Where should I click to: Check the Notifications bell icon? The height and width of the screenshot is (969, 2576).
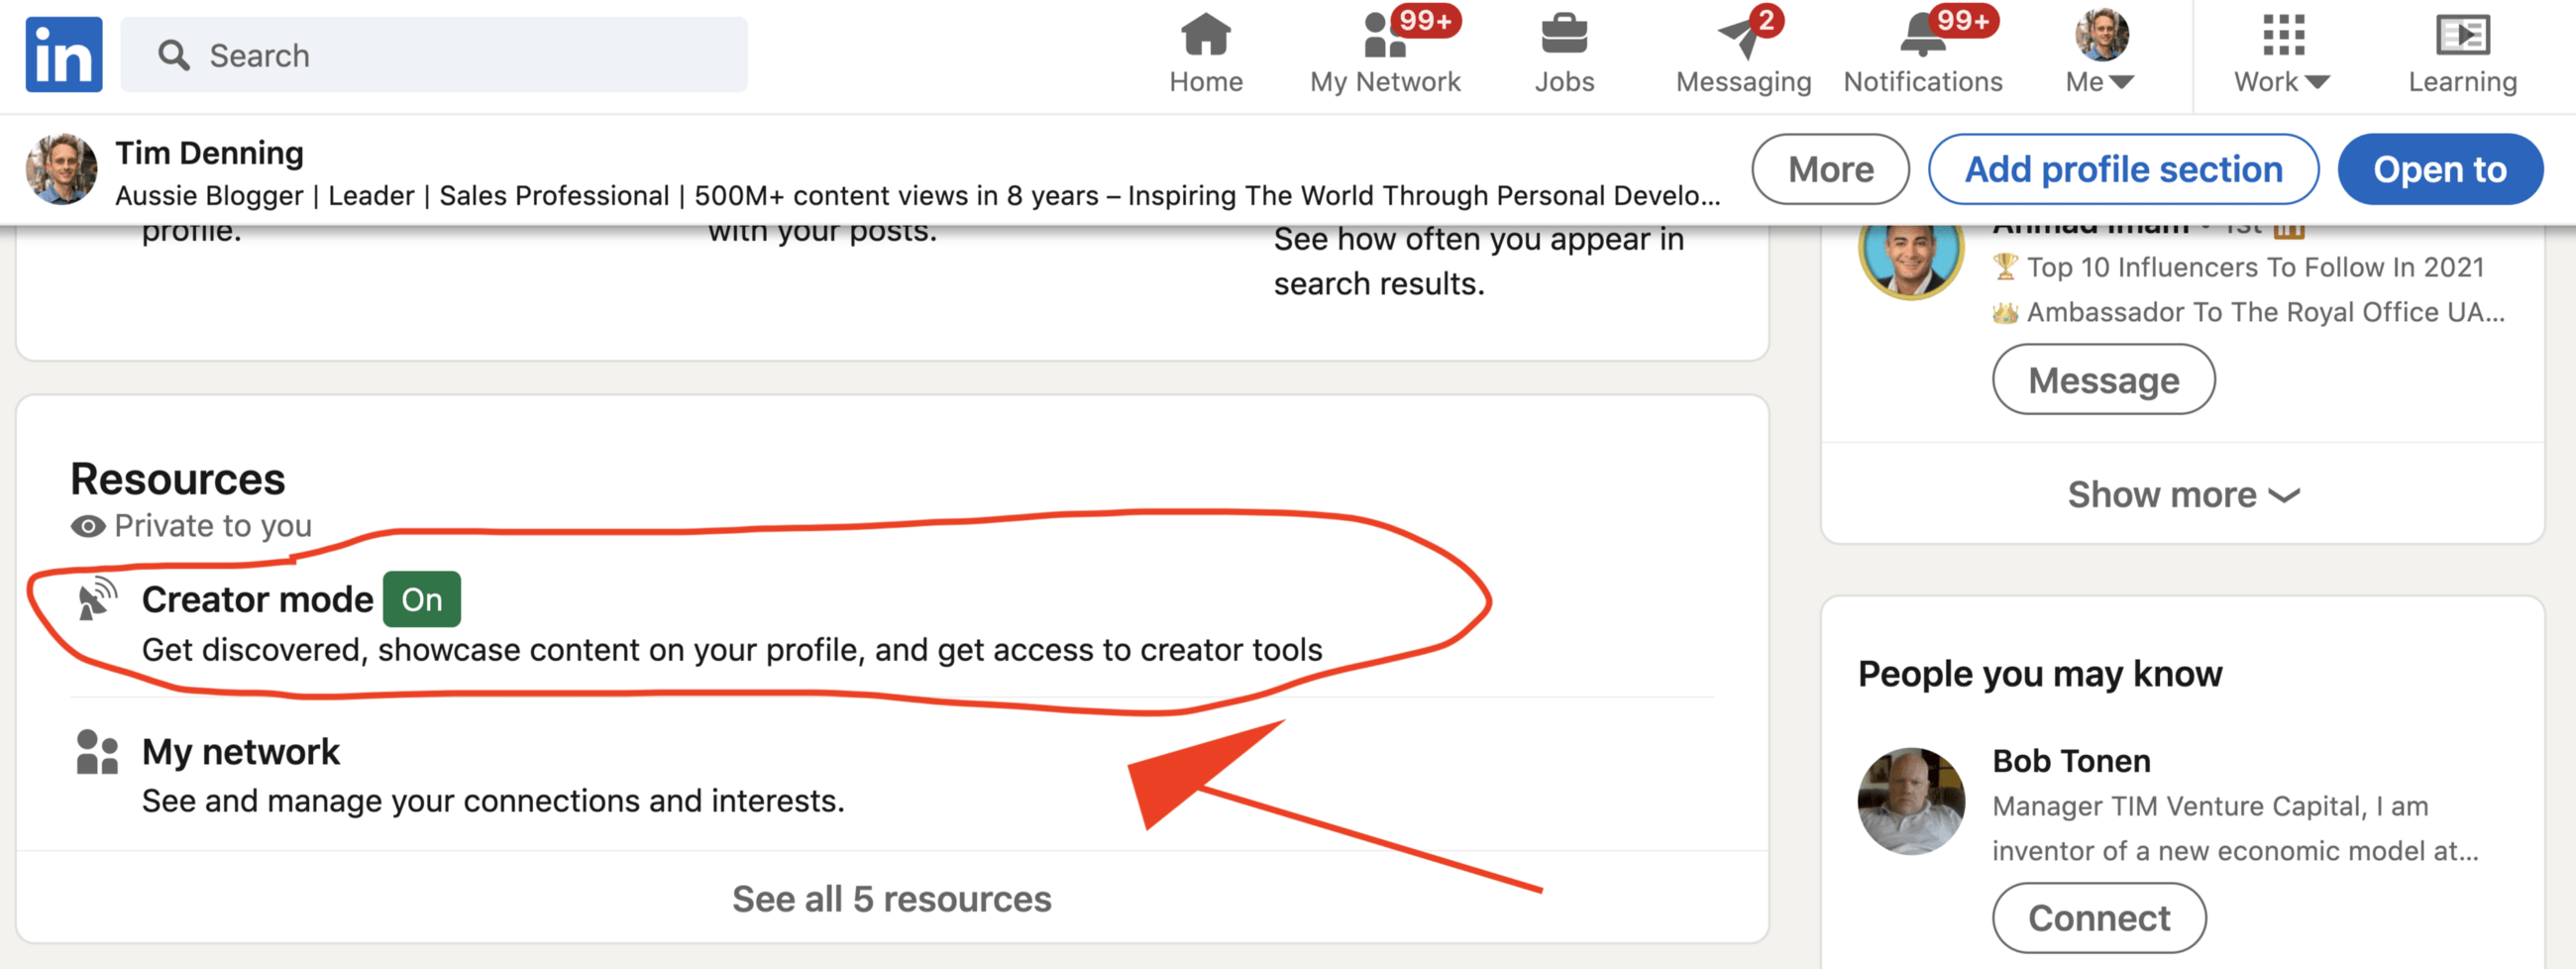click(1921, 37)
